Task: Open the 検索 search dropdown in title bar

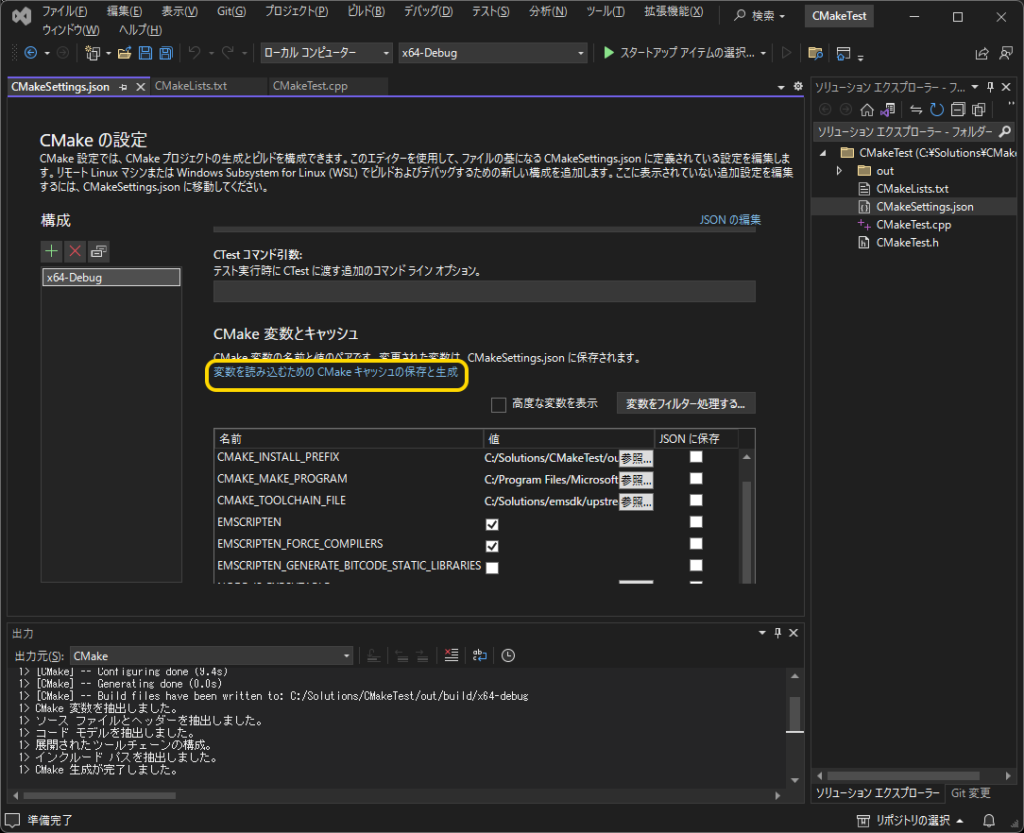Action: pos(760,16)
